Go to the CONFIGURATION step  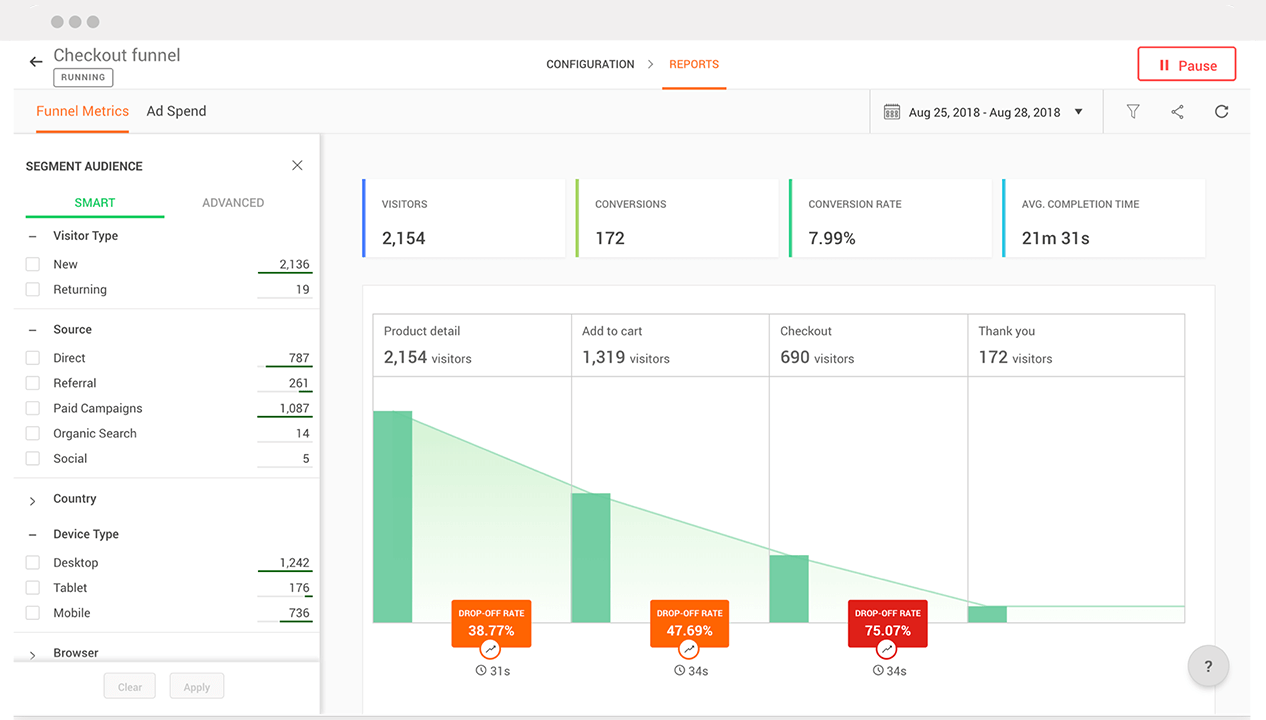click(x=590, y=64)
